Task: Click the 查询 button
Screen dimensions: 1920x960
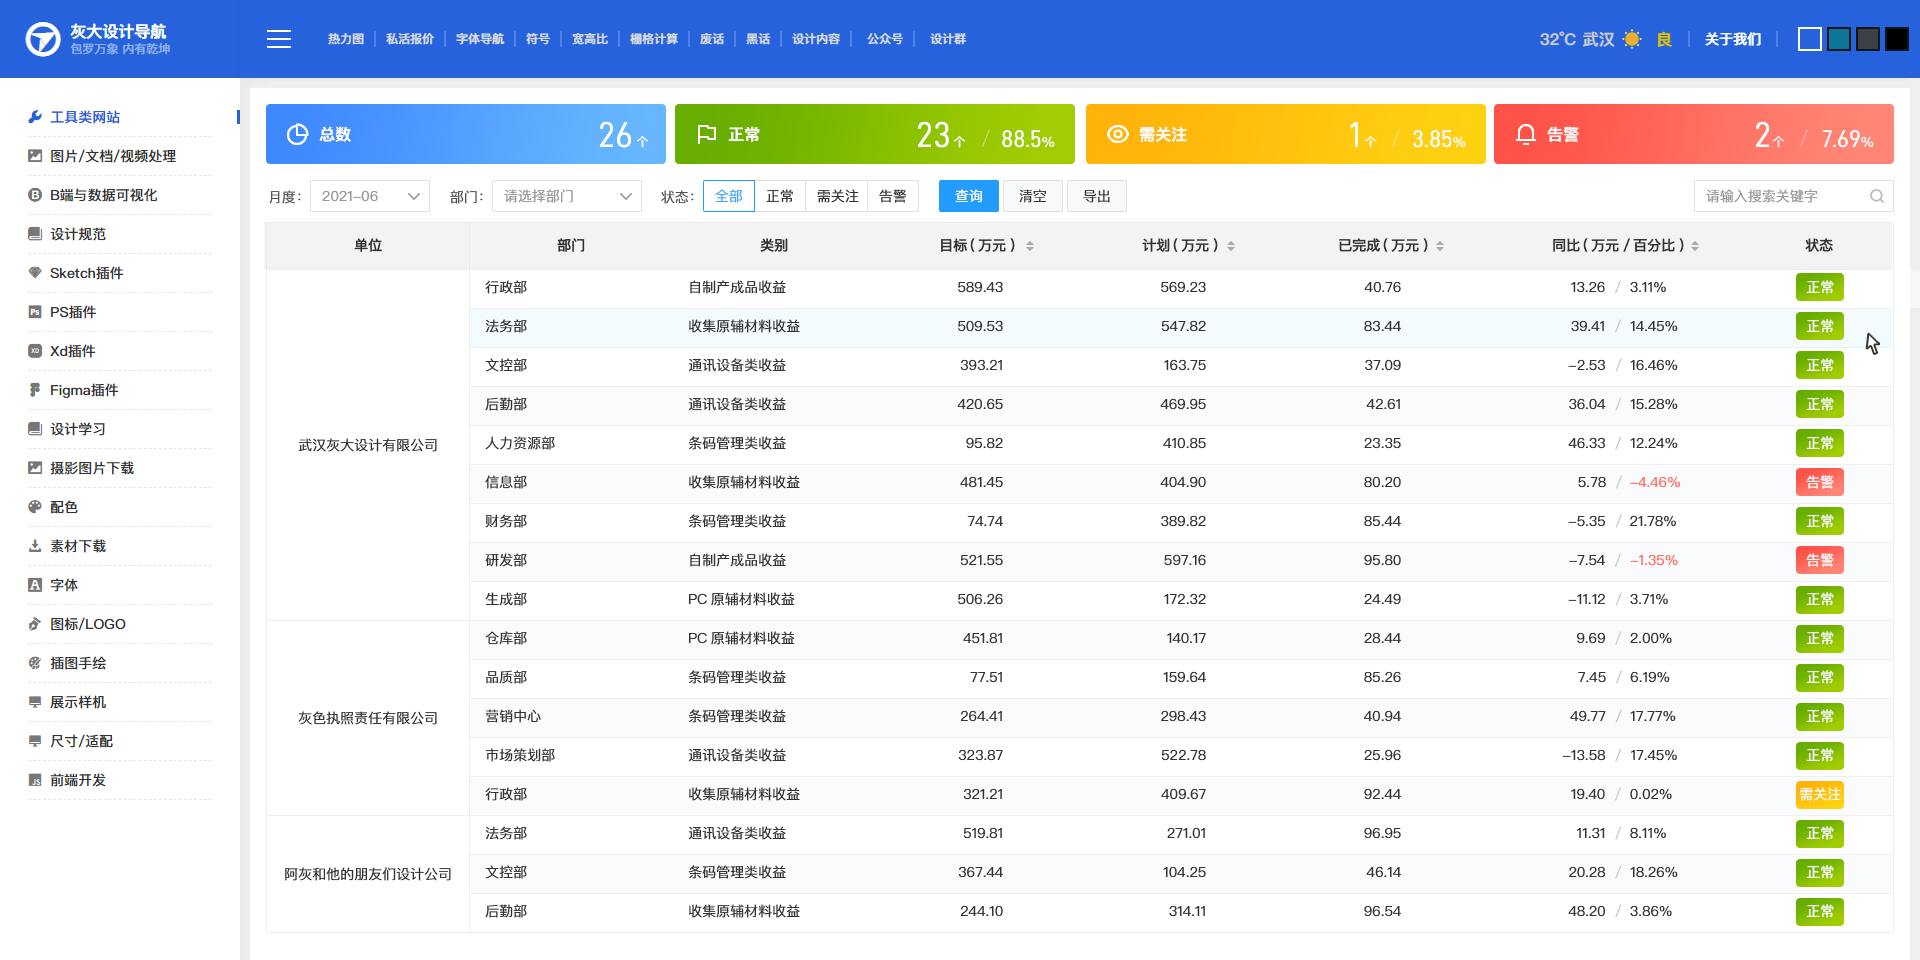Action: point(969,196)
